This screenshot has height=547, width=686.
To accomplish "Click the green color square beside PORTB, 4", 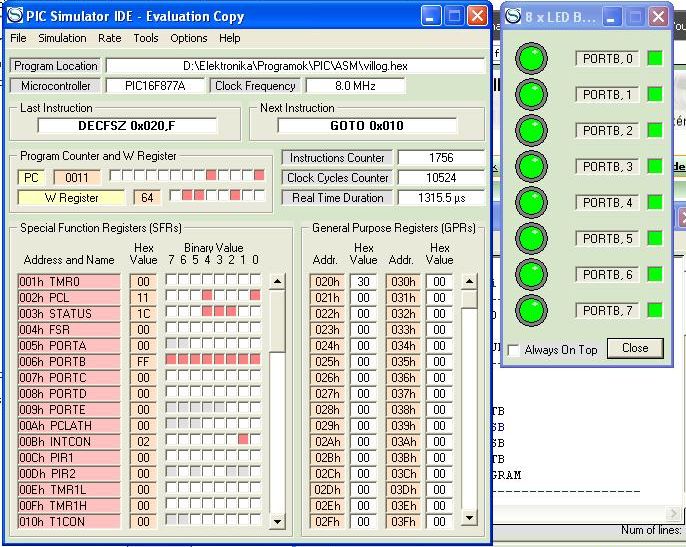I will pos(655,202).
